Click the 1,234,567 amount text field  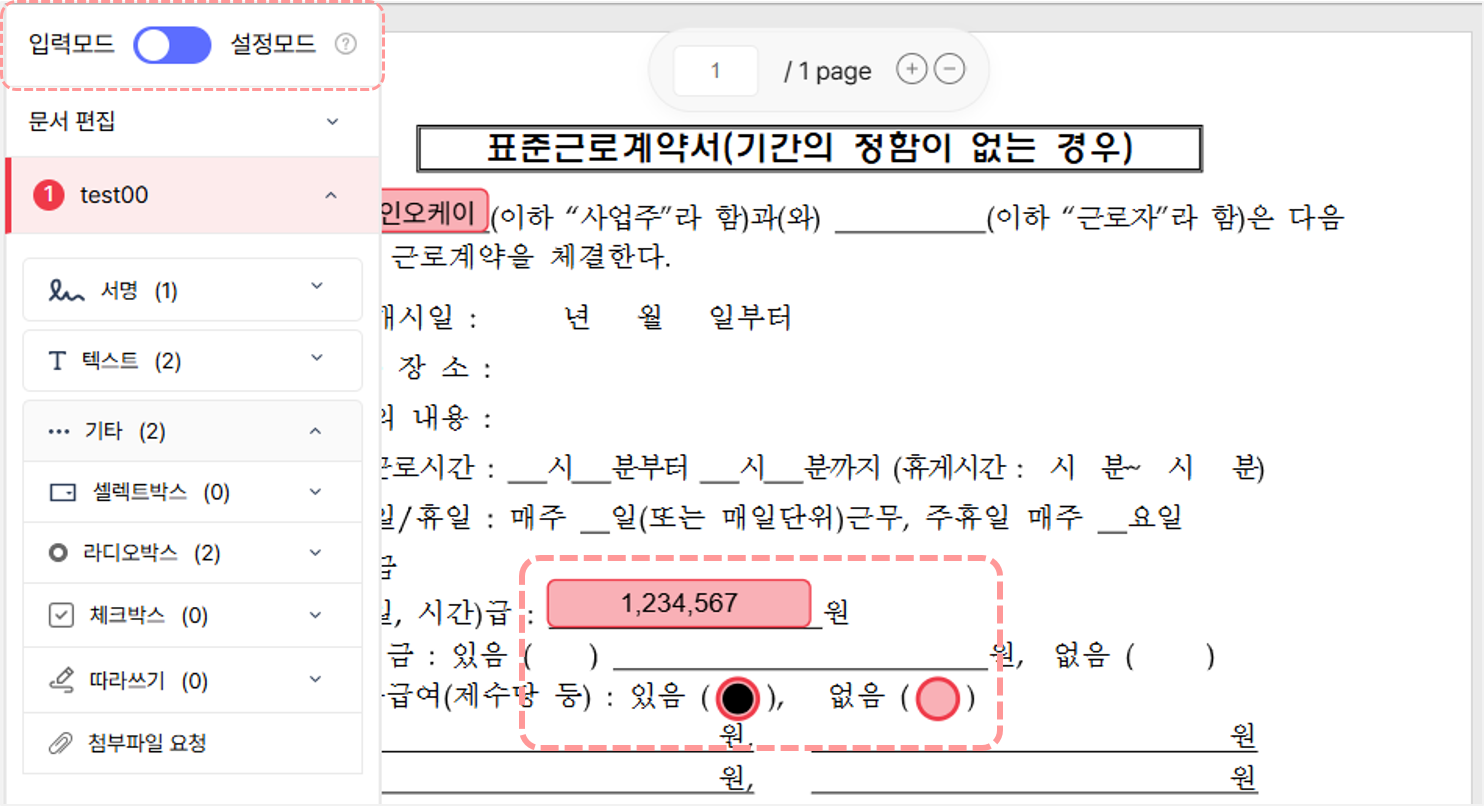click(x=679, y=604)
